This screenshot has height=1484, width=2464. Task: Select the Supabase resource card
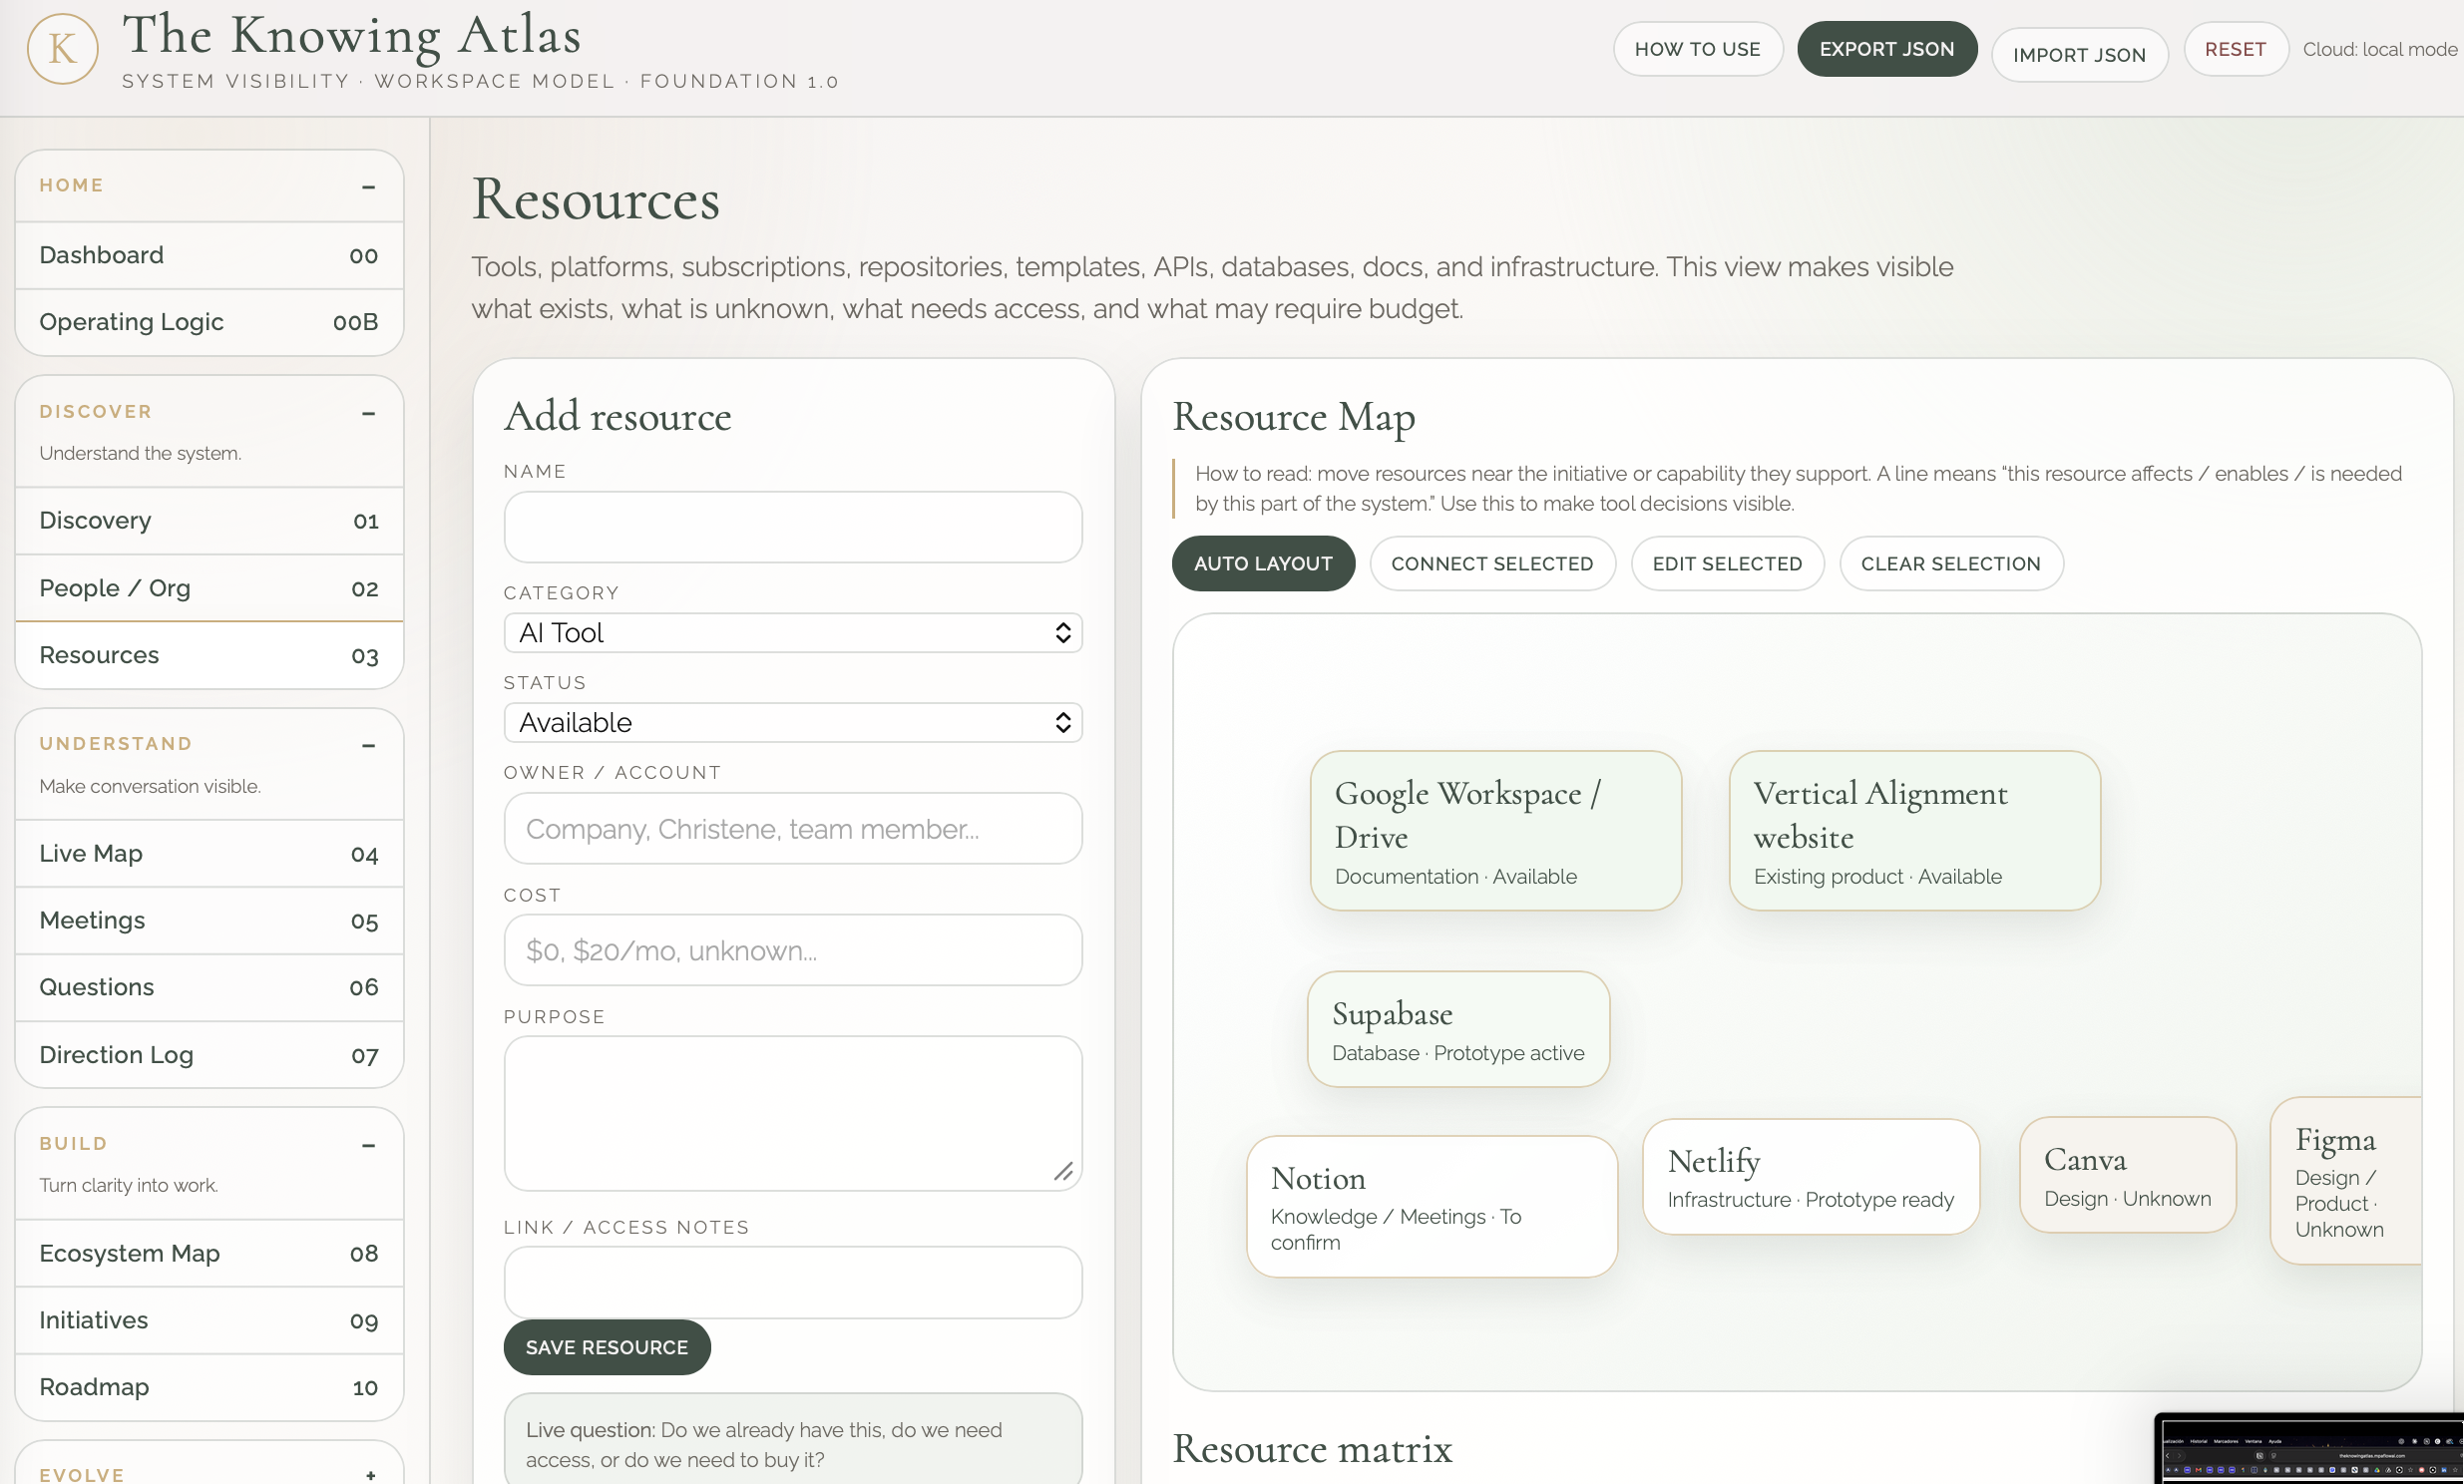pos(1458,1029)
